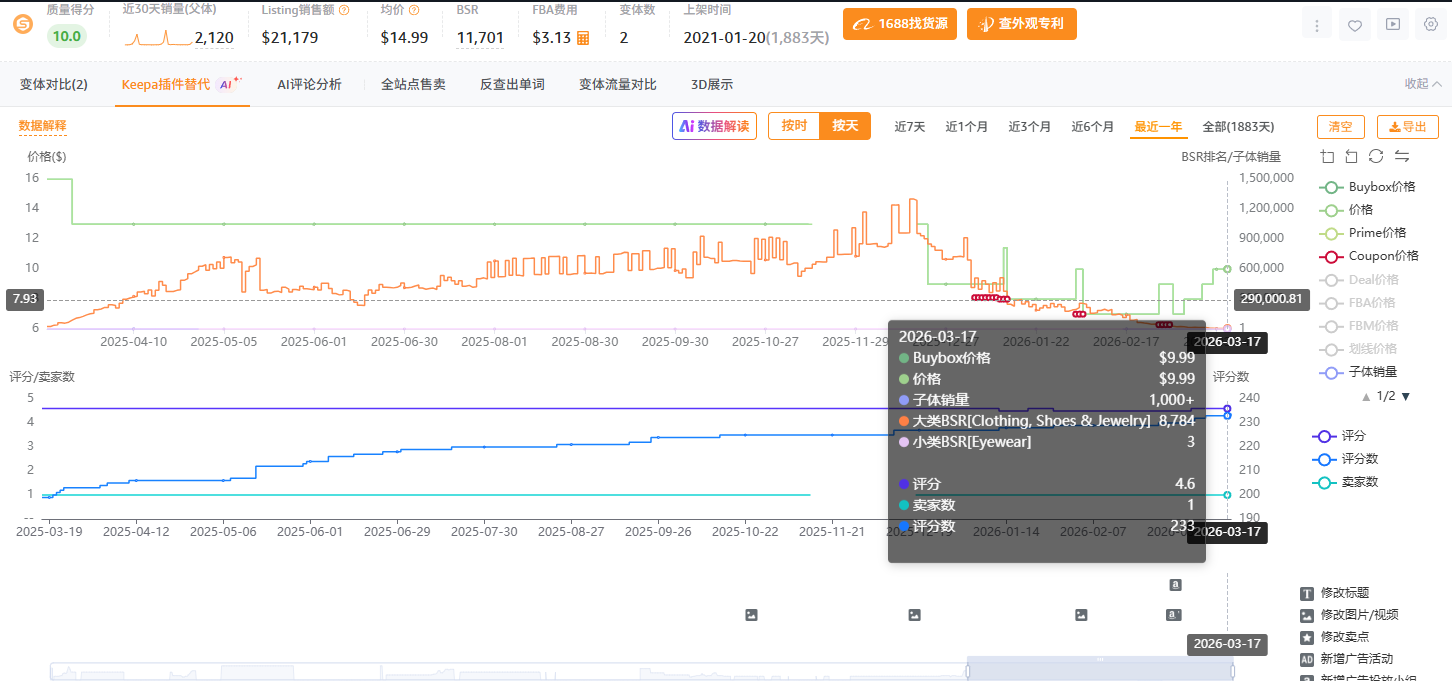
Task: Open the three-dot more options menu
Action: coord(1318,26)
